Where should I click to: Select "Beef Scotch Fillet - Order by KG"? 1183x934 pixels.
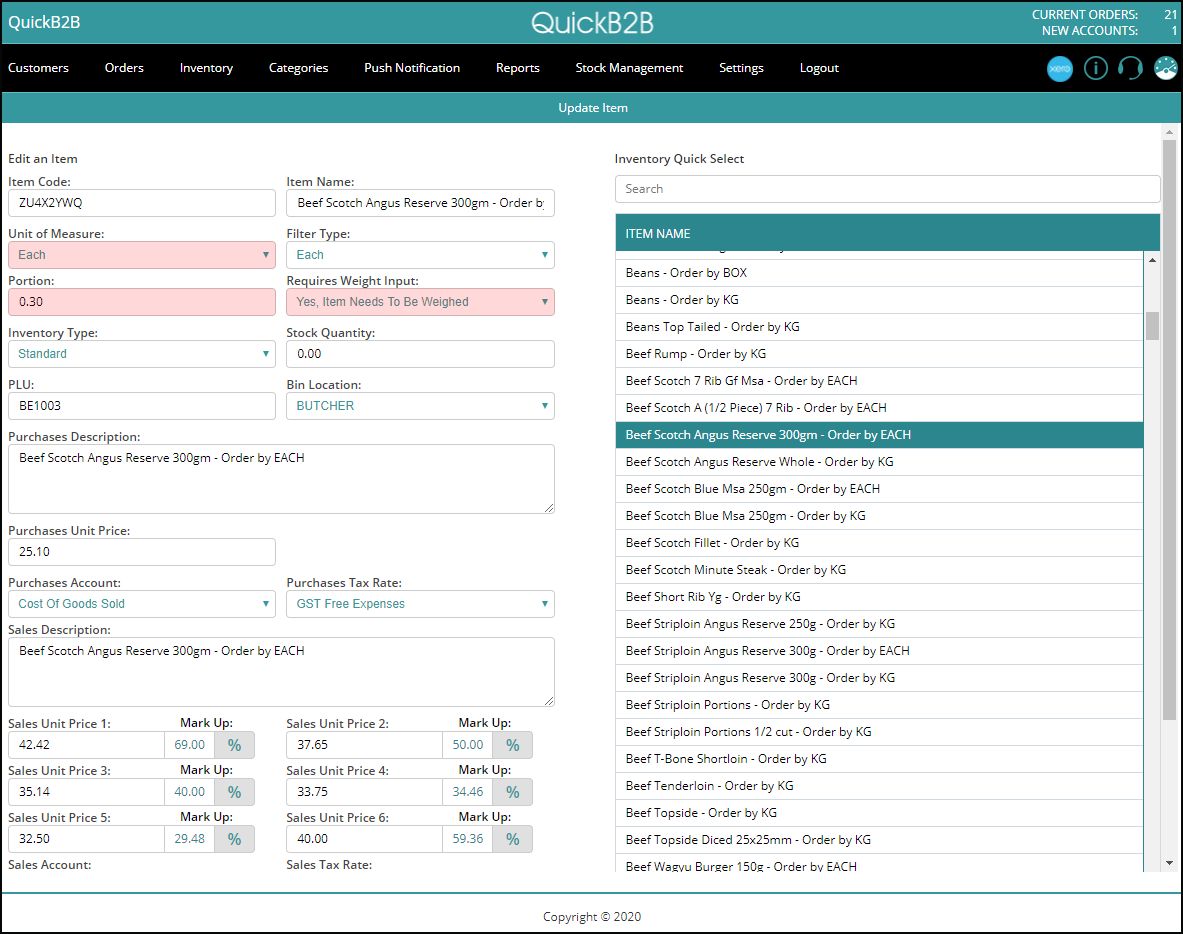click(x=879, y=543)
